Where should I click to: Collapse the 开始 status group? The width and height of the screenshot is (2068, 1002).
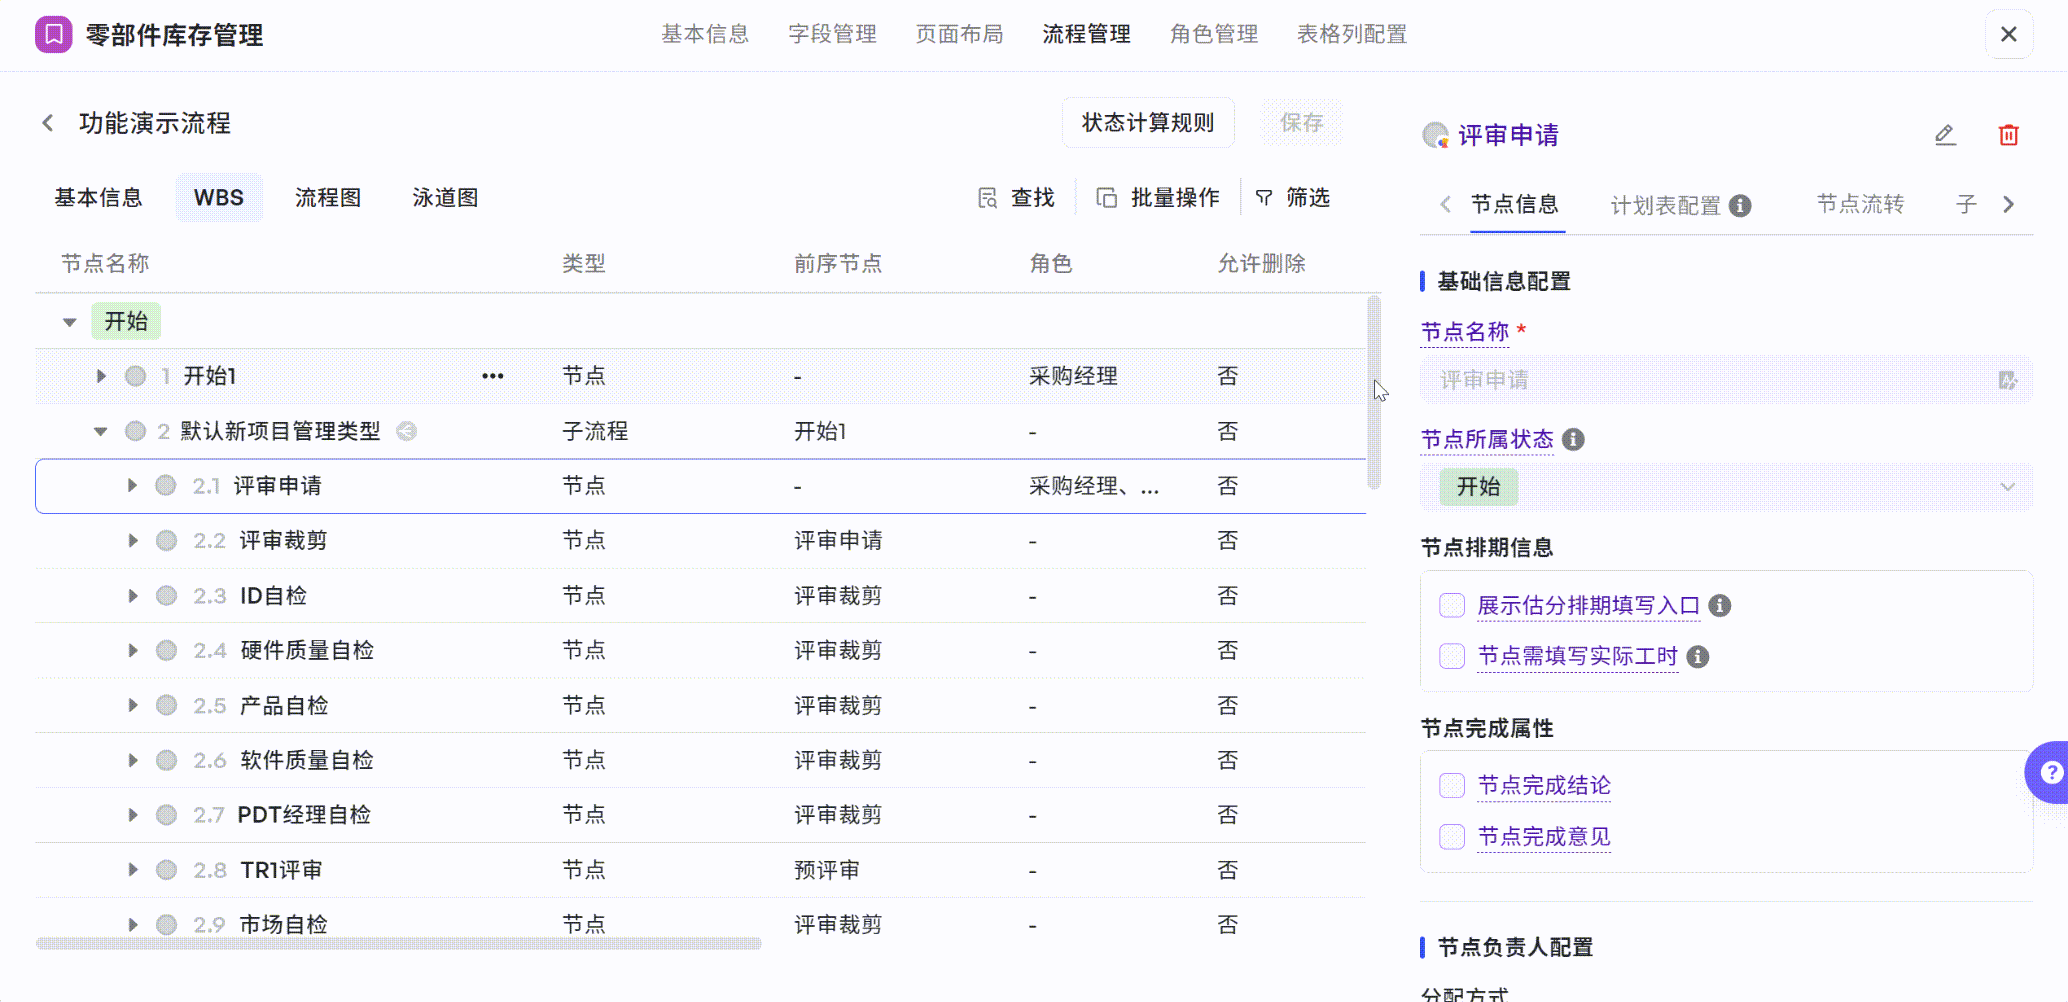pyautogui.click(x=69, y=322)
